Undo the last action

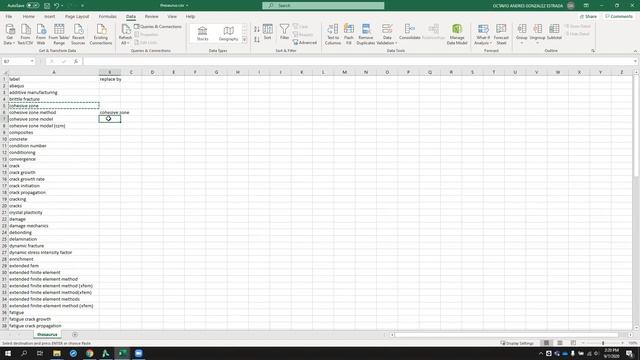click(57, 6)
